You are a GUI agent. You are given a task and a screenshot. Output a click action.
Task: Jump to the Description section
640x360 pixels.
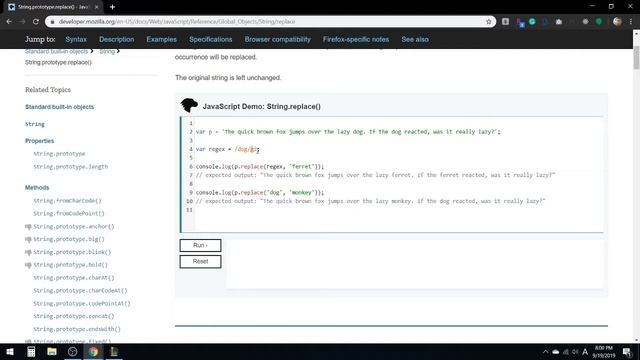[x=116, y=40]
